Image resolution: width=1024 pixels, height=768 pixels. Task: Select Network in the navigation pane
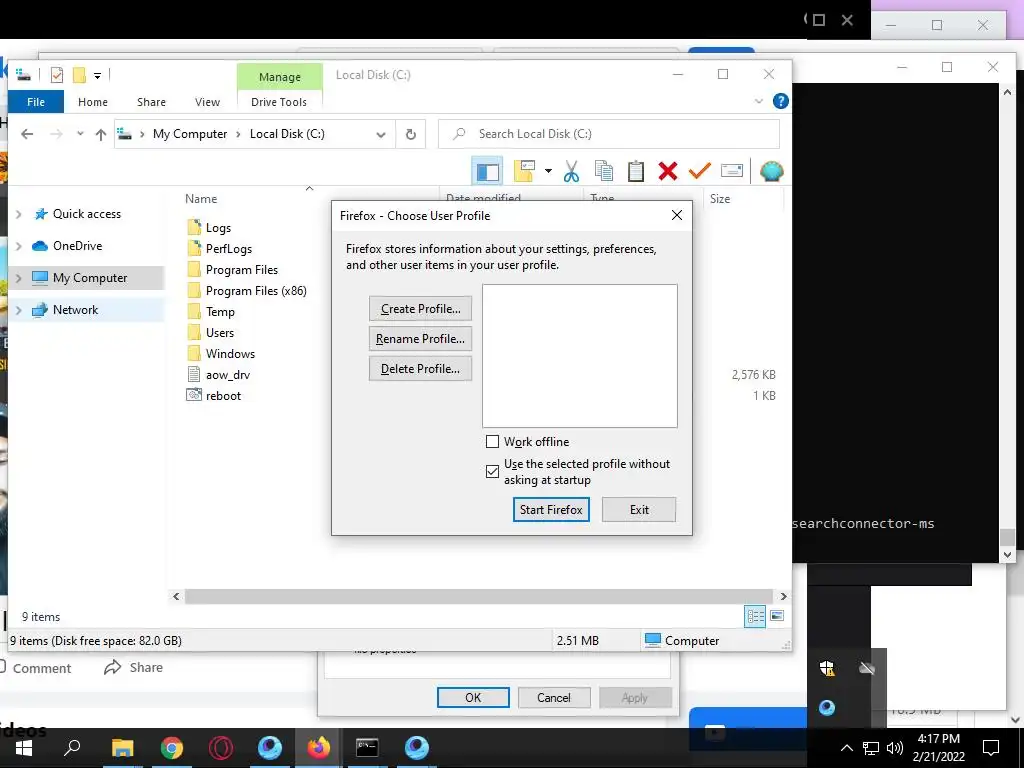click(x=75, y=310)
